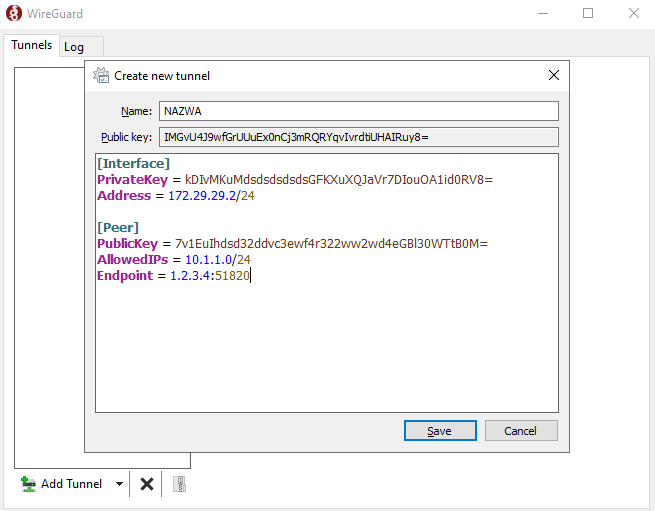Click the PublicKey keyword in the editor
The width and height of the screenshot is (655, 511).
click(127, 244)
